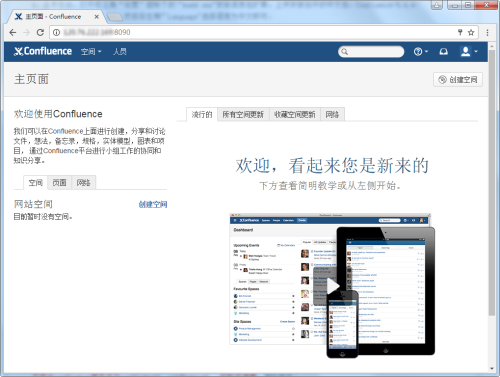Click the magnifier search icon

(x=345, y=52)
